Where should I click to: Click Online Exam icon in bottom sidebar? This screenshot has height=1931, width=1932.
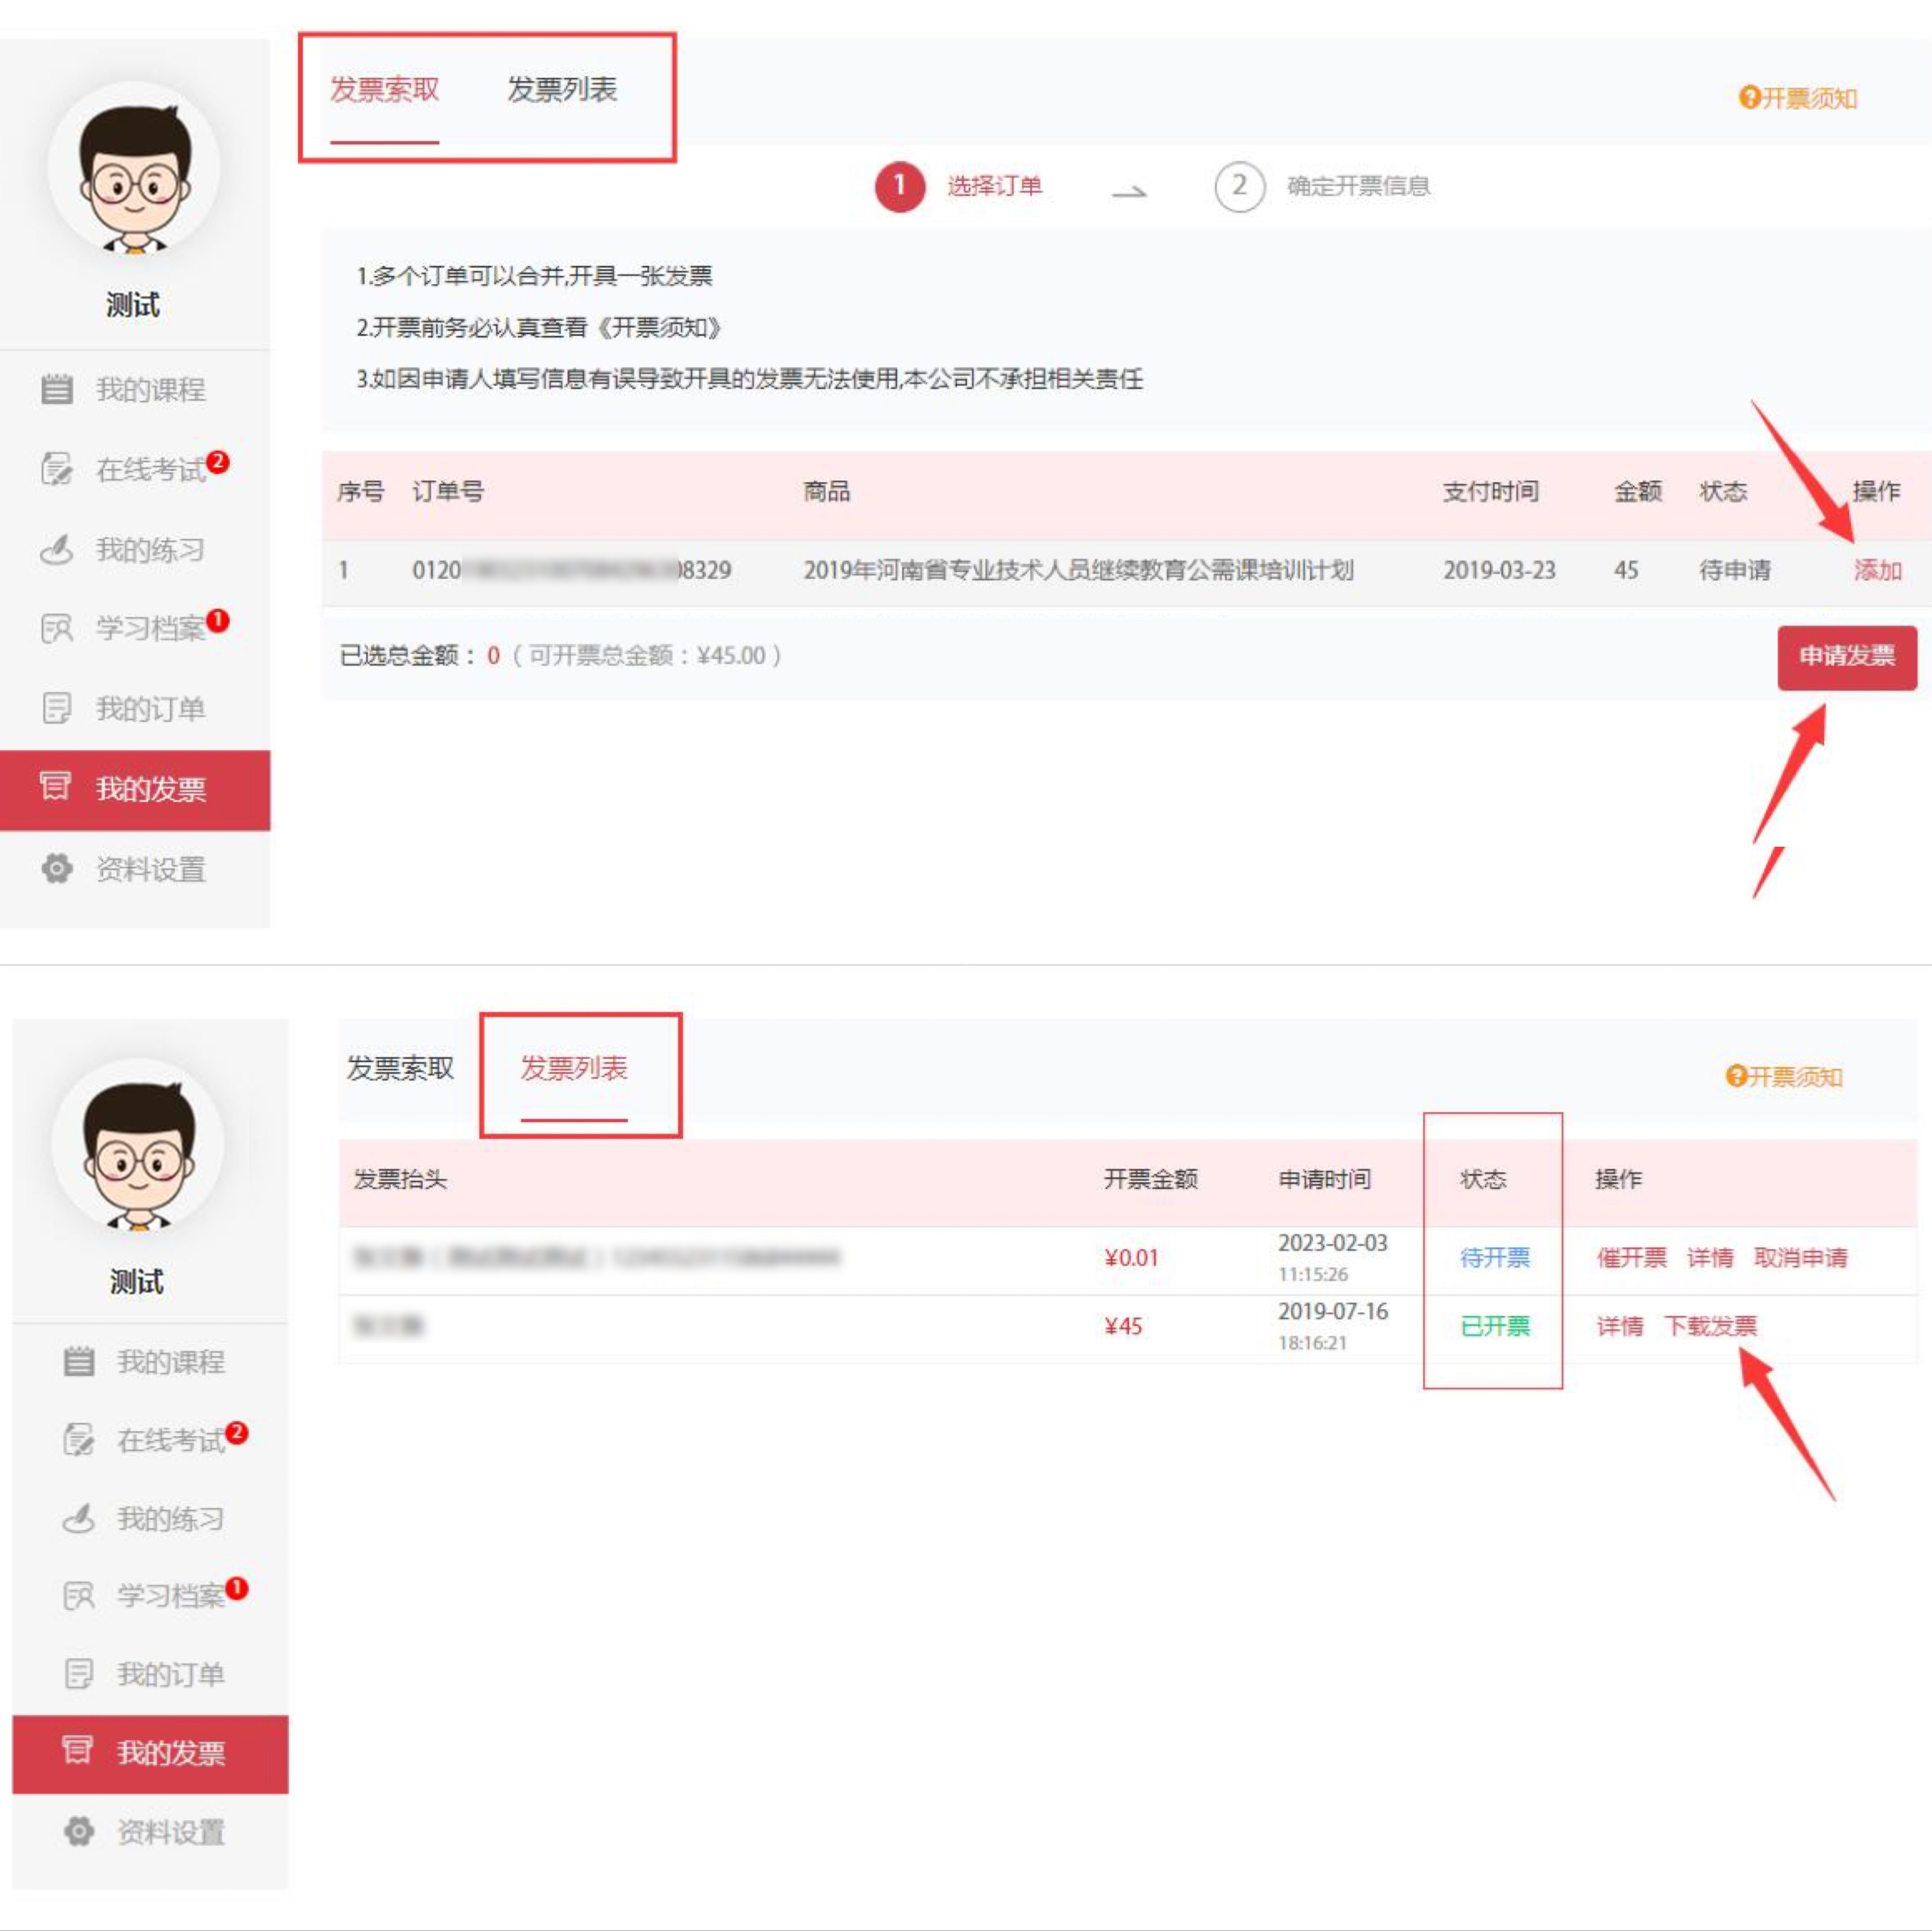point(79,1440)
